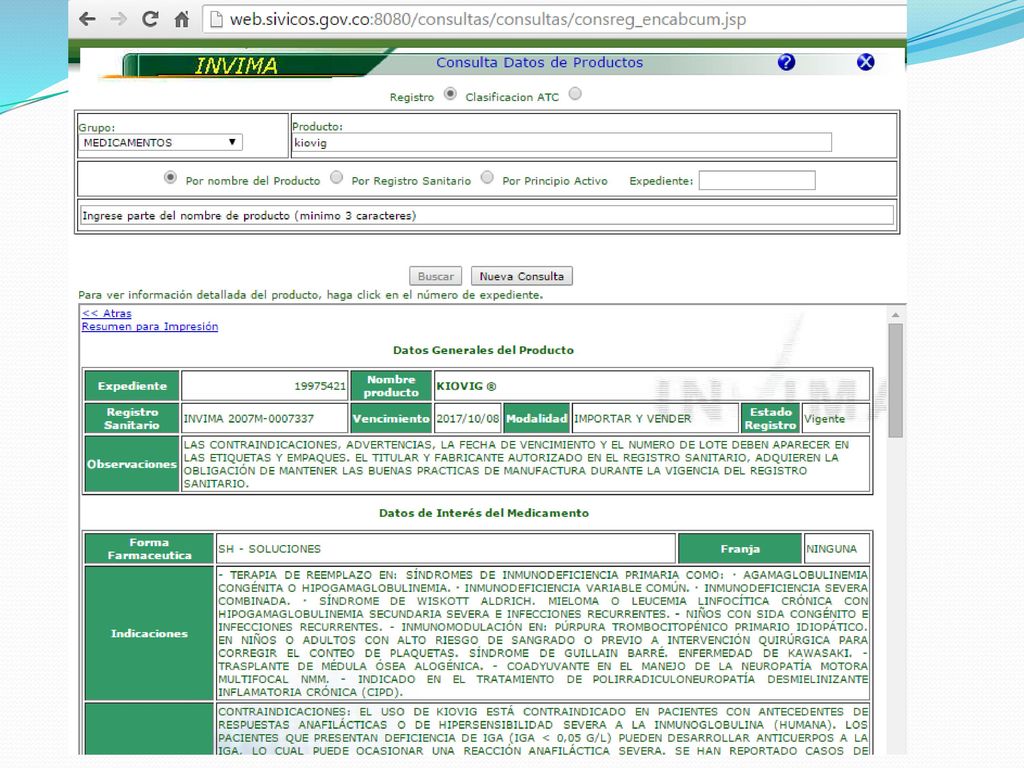1024x768 pixels.
Task: Click the Buscar button
Action: click(x=436, y=276)
